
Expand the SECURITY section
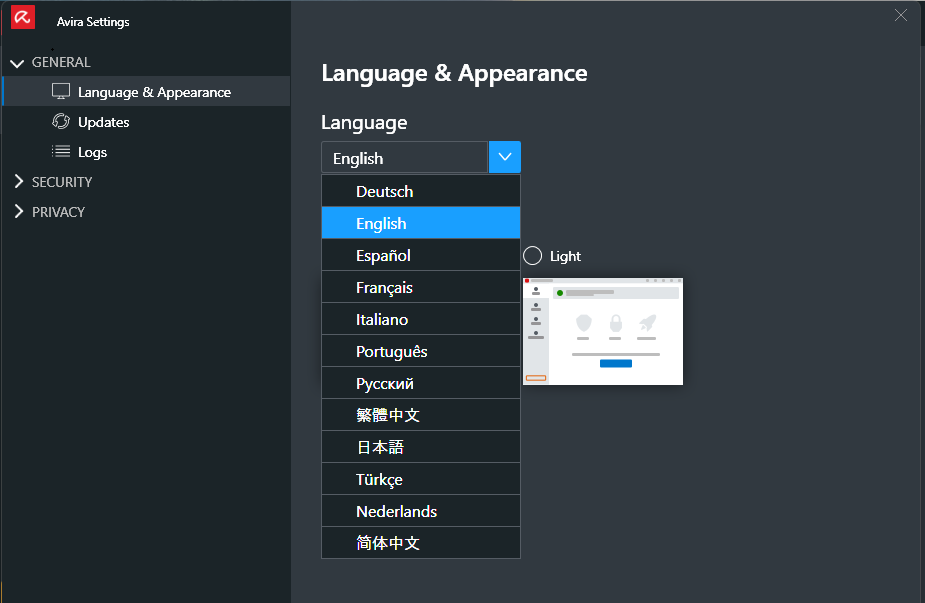18,182
